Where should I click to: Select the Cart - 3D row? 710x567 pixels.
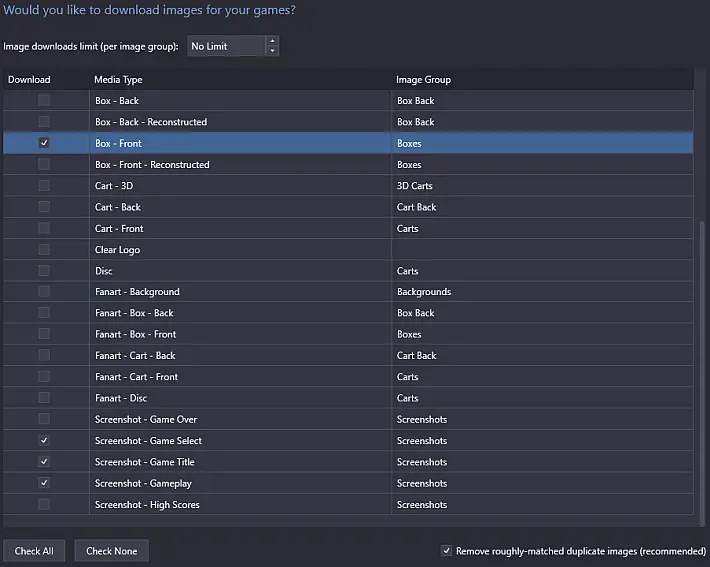[x=348, y=186]
